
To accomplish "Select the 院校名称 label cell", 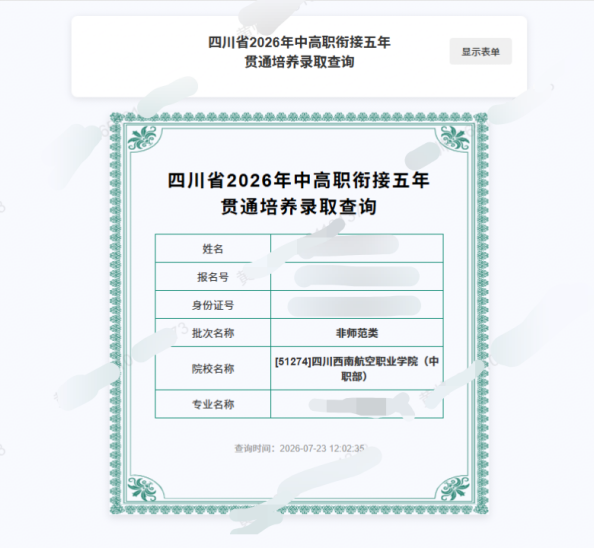I will click(x=213, y=368).
